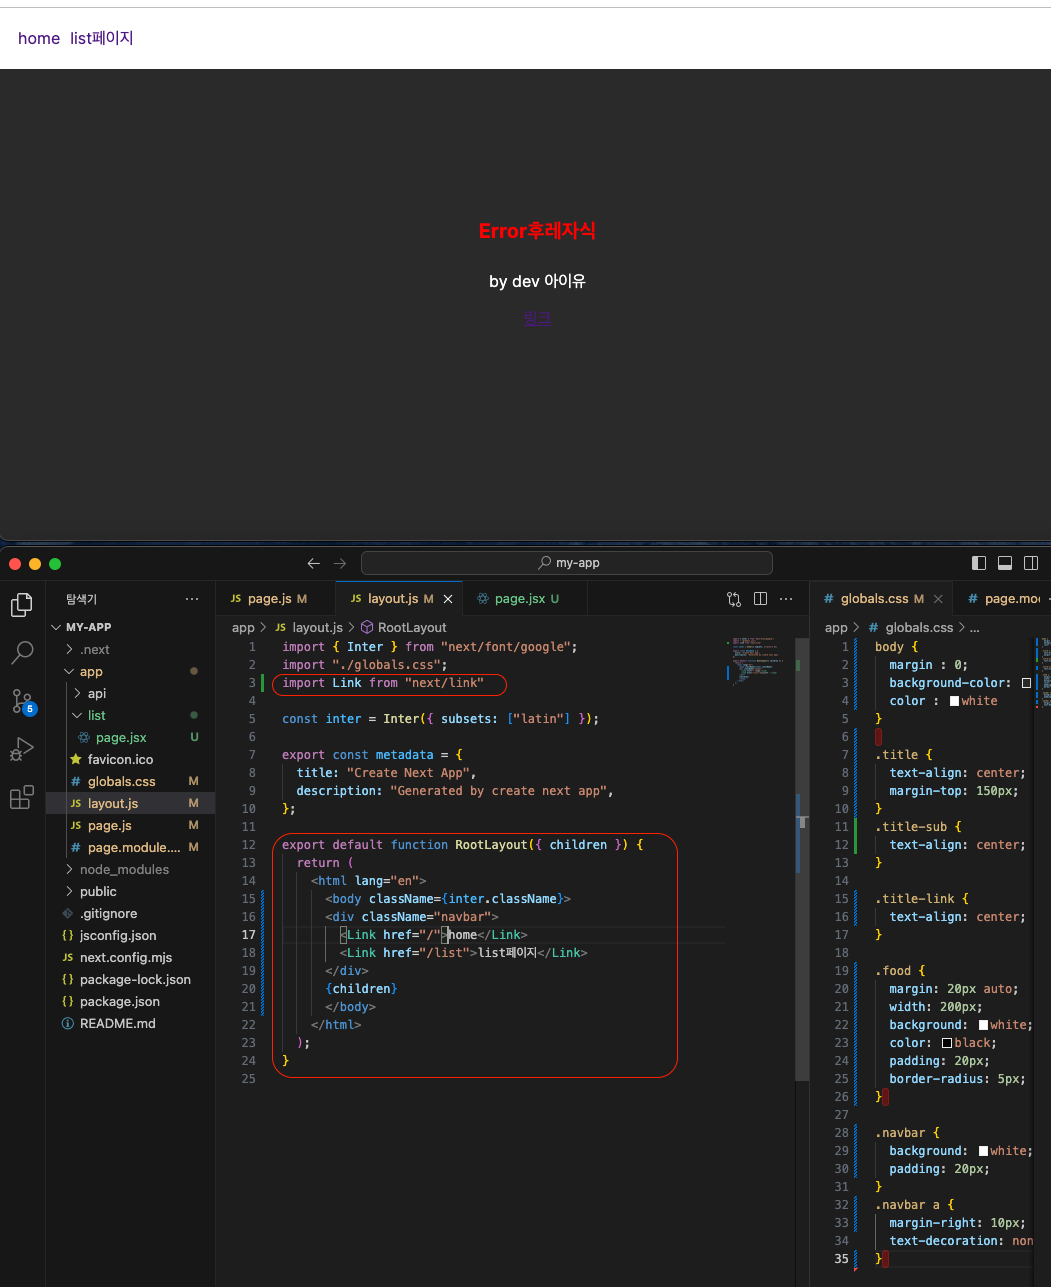Image resolution: width=1051 pixels, height=1287 pixels.
Task: Open the Run and Debug view
Action: click(22, 749)
